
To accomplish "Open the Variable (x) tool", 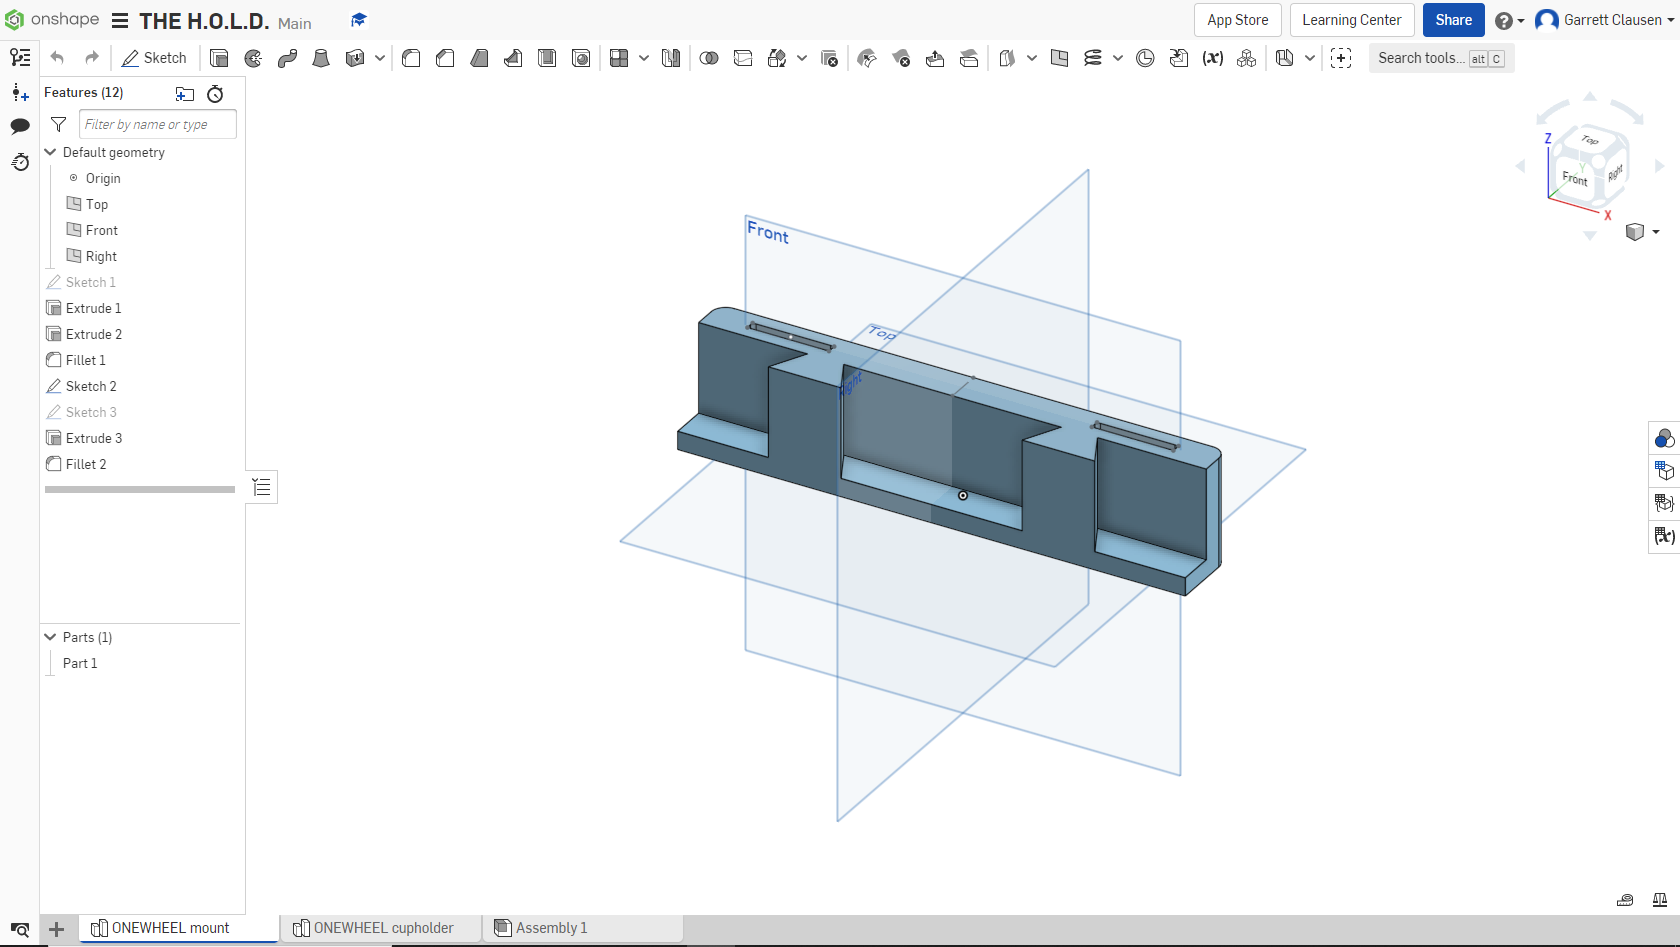I will coord(1213,58).
